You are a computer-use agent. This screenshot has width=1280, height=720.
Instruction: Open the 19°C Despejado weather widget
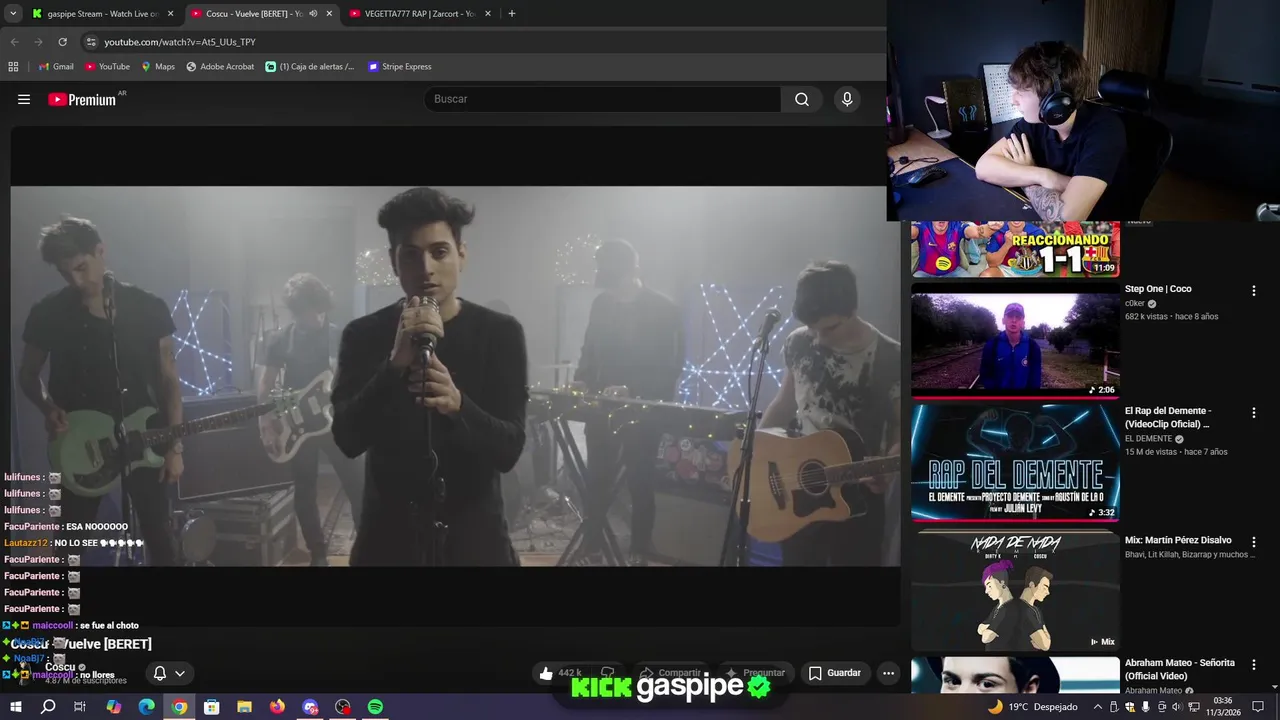pos(1033,707)
